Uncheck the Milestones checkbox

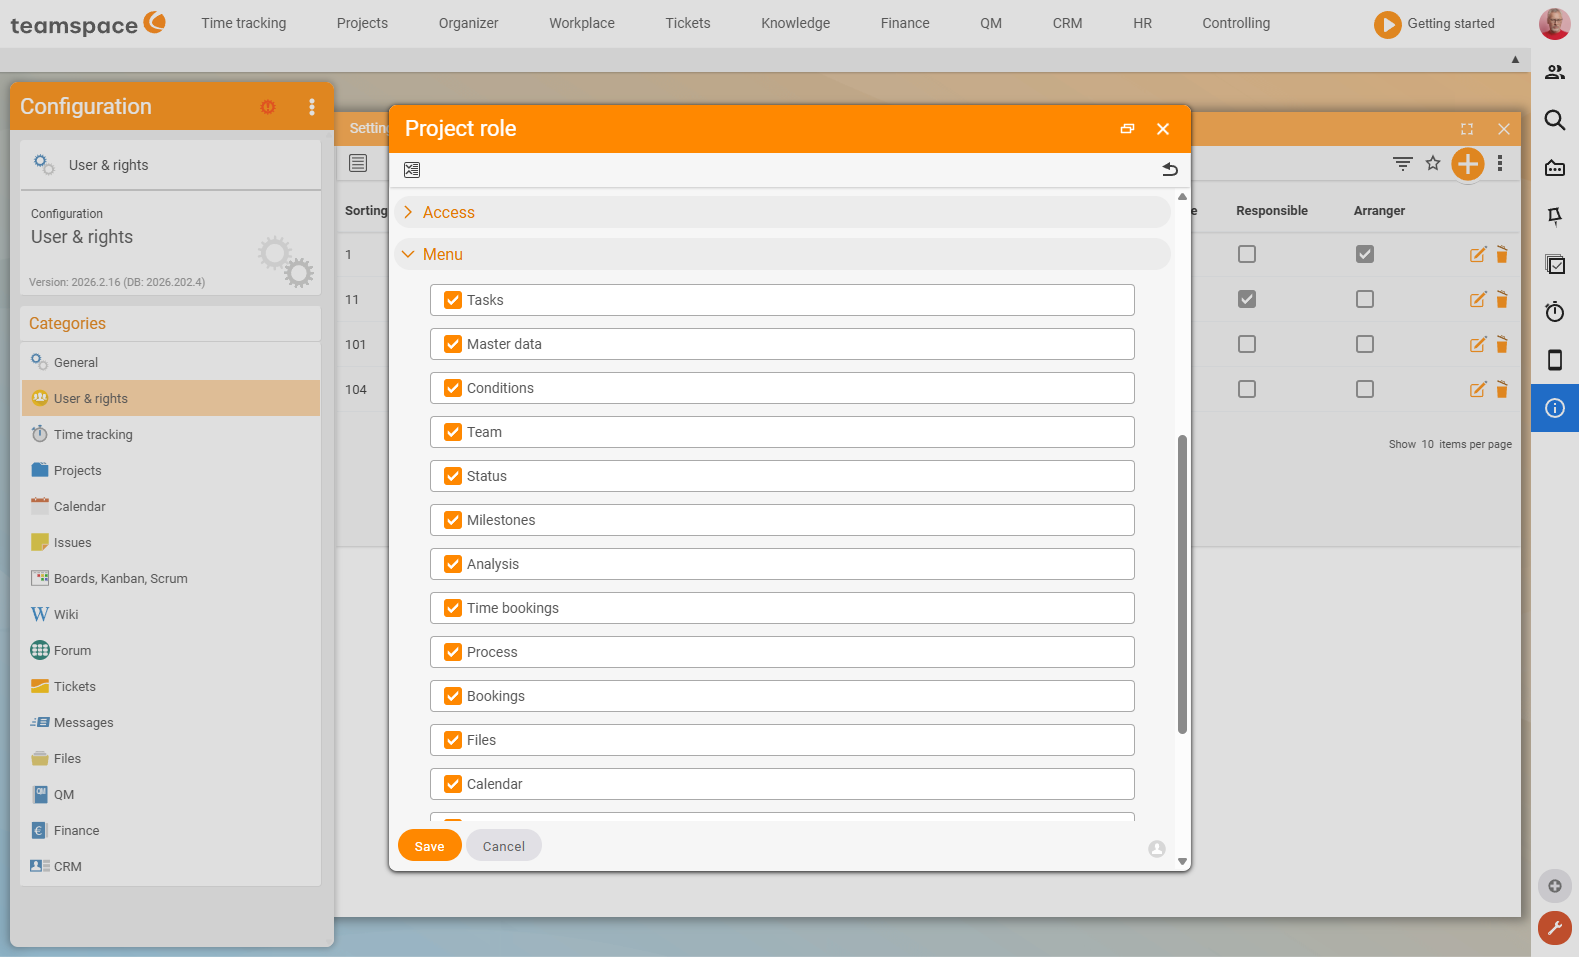point(453,520)
